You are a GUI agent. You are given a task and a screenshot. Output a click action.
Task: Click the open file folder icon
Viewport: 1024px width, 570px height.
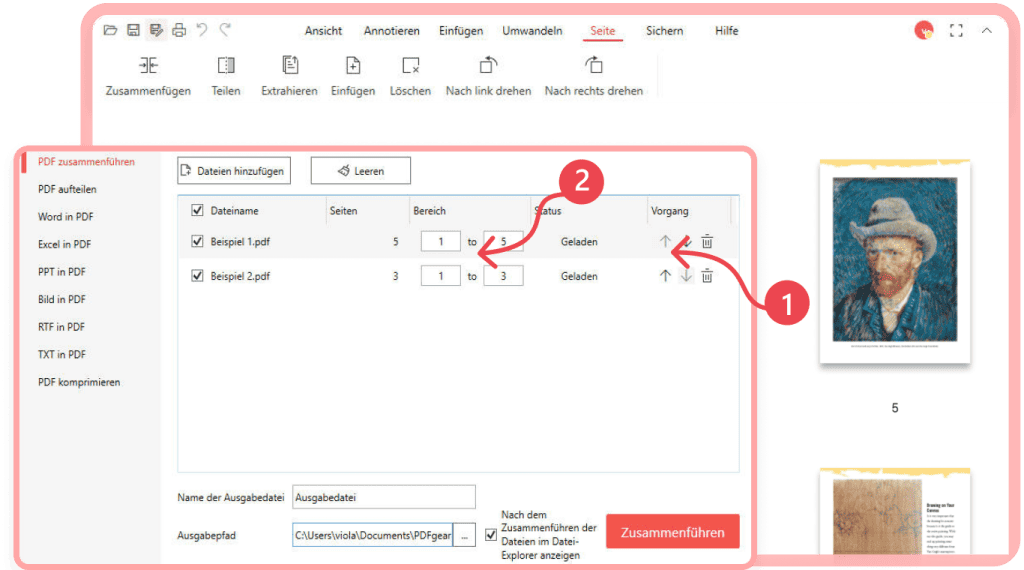(110, 30)
